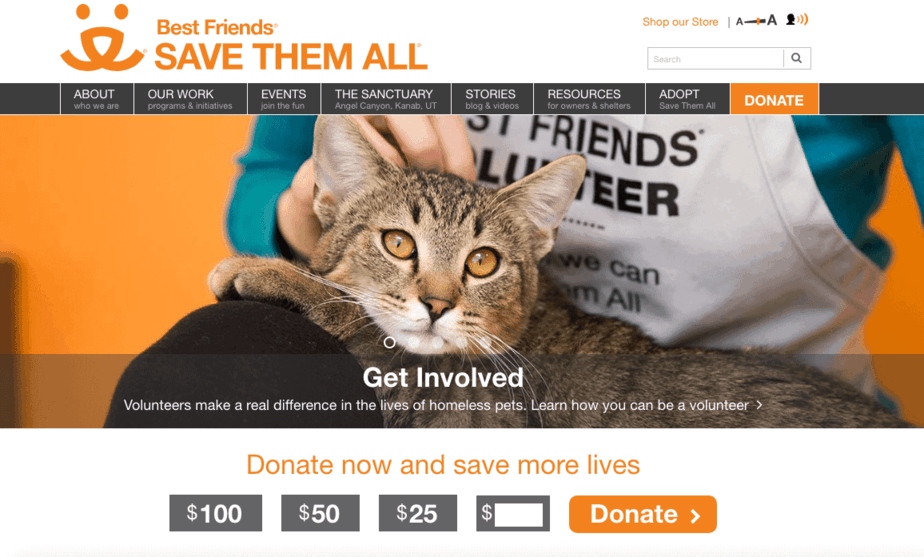Open the Our Work programs menu

coord(190,98)
